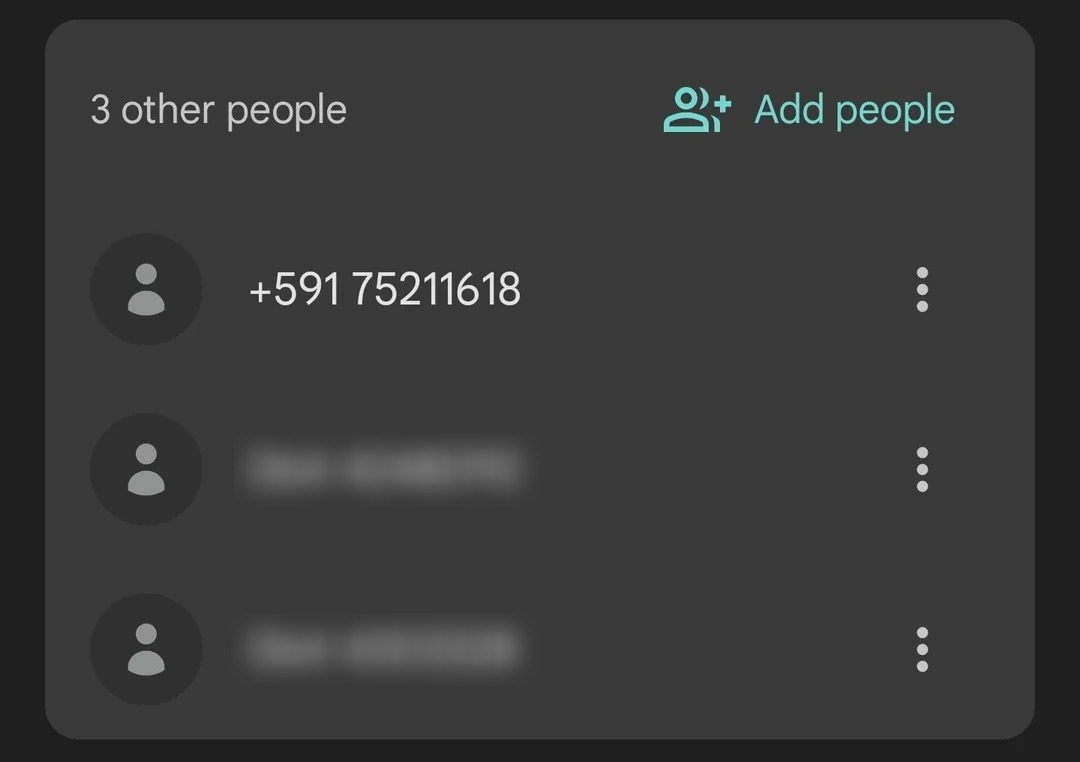This screenshot has height=762, width=1080.
Task: Open the avatar for +591 75211618
Action: [146, 289]
